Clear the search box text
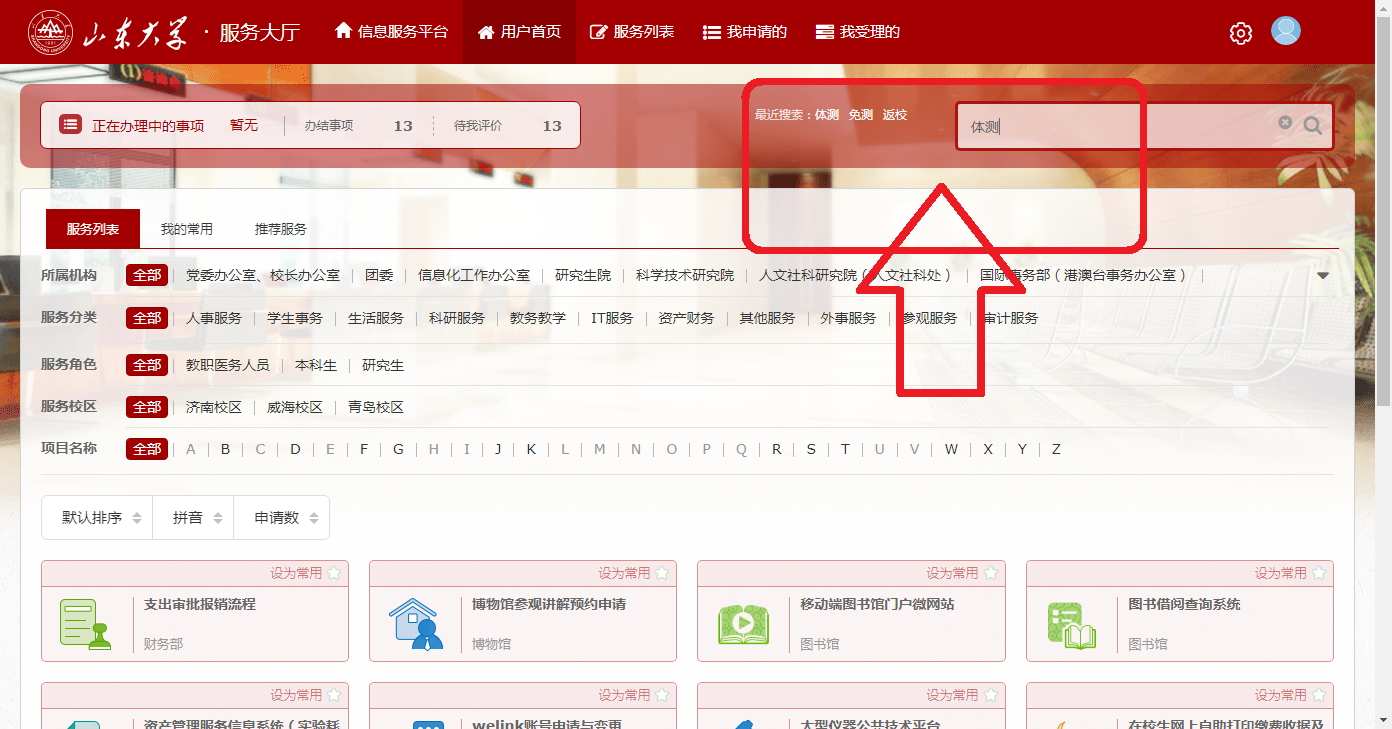 1285,123
